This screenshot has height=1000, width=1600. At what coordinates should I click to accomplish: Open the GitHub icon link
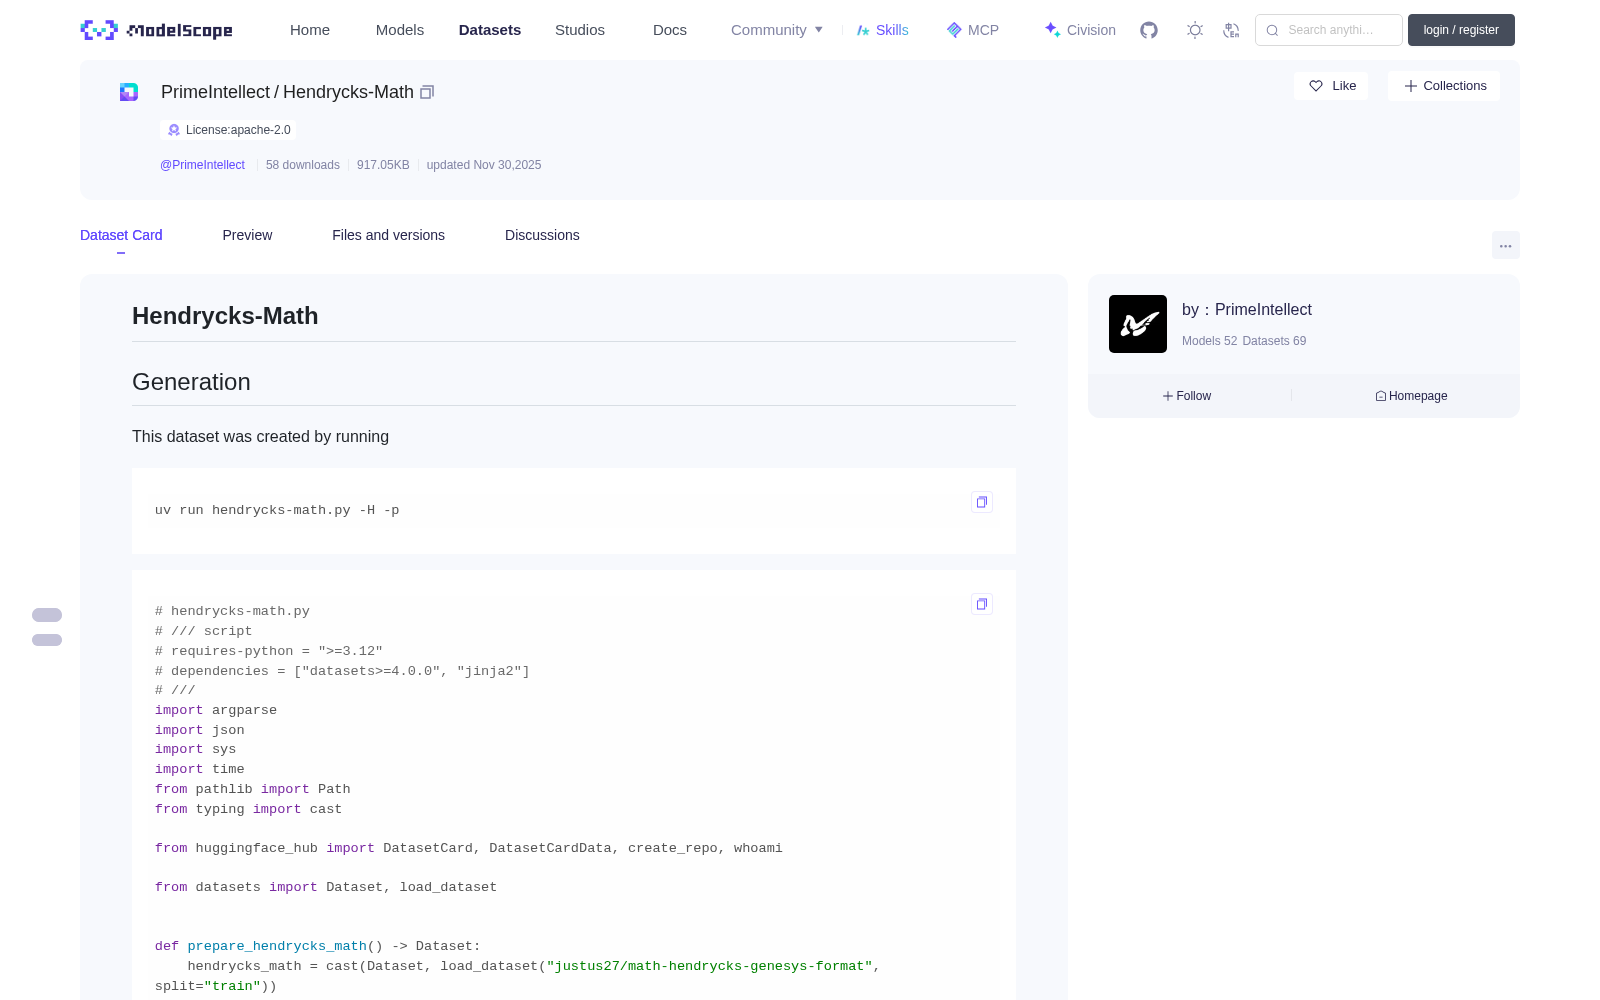coord(1149,30)
